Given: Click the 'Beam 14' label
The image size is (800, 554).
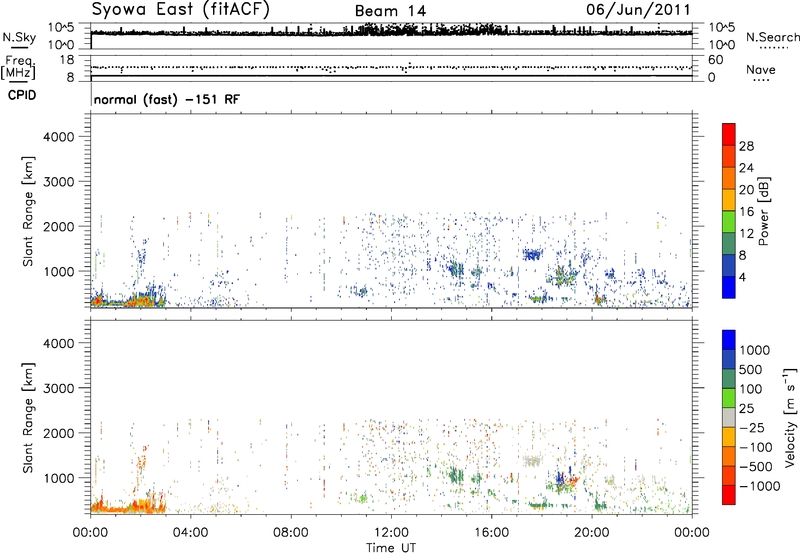Looking at the screenshot, I should pos(390,11).
